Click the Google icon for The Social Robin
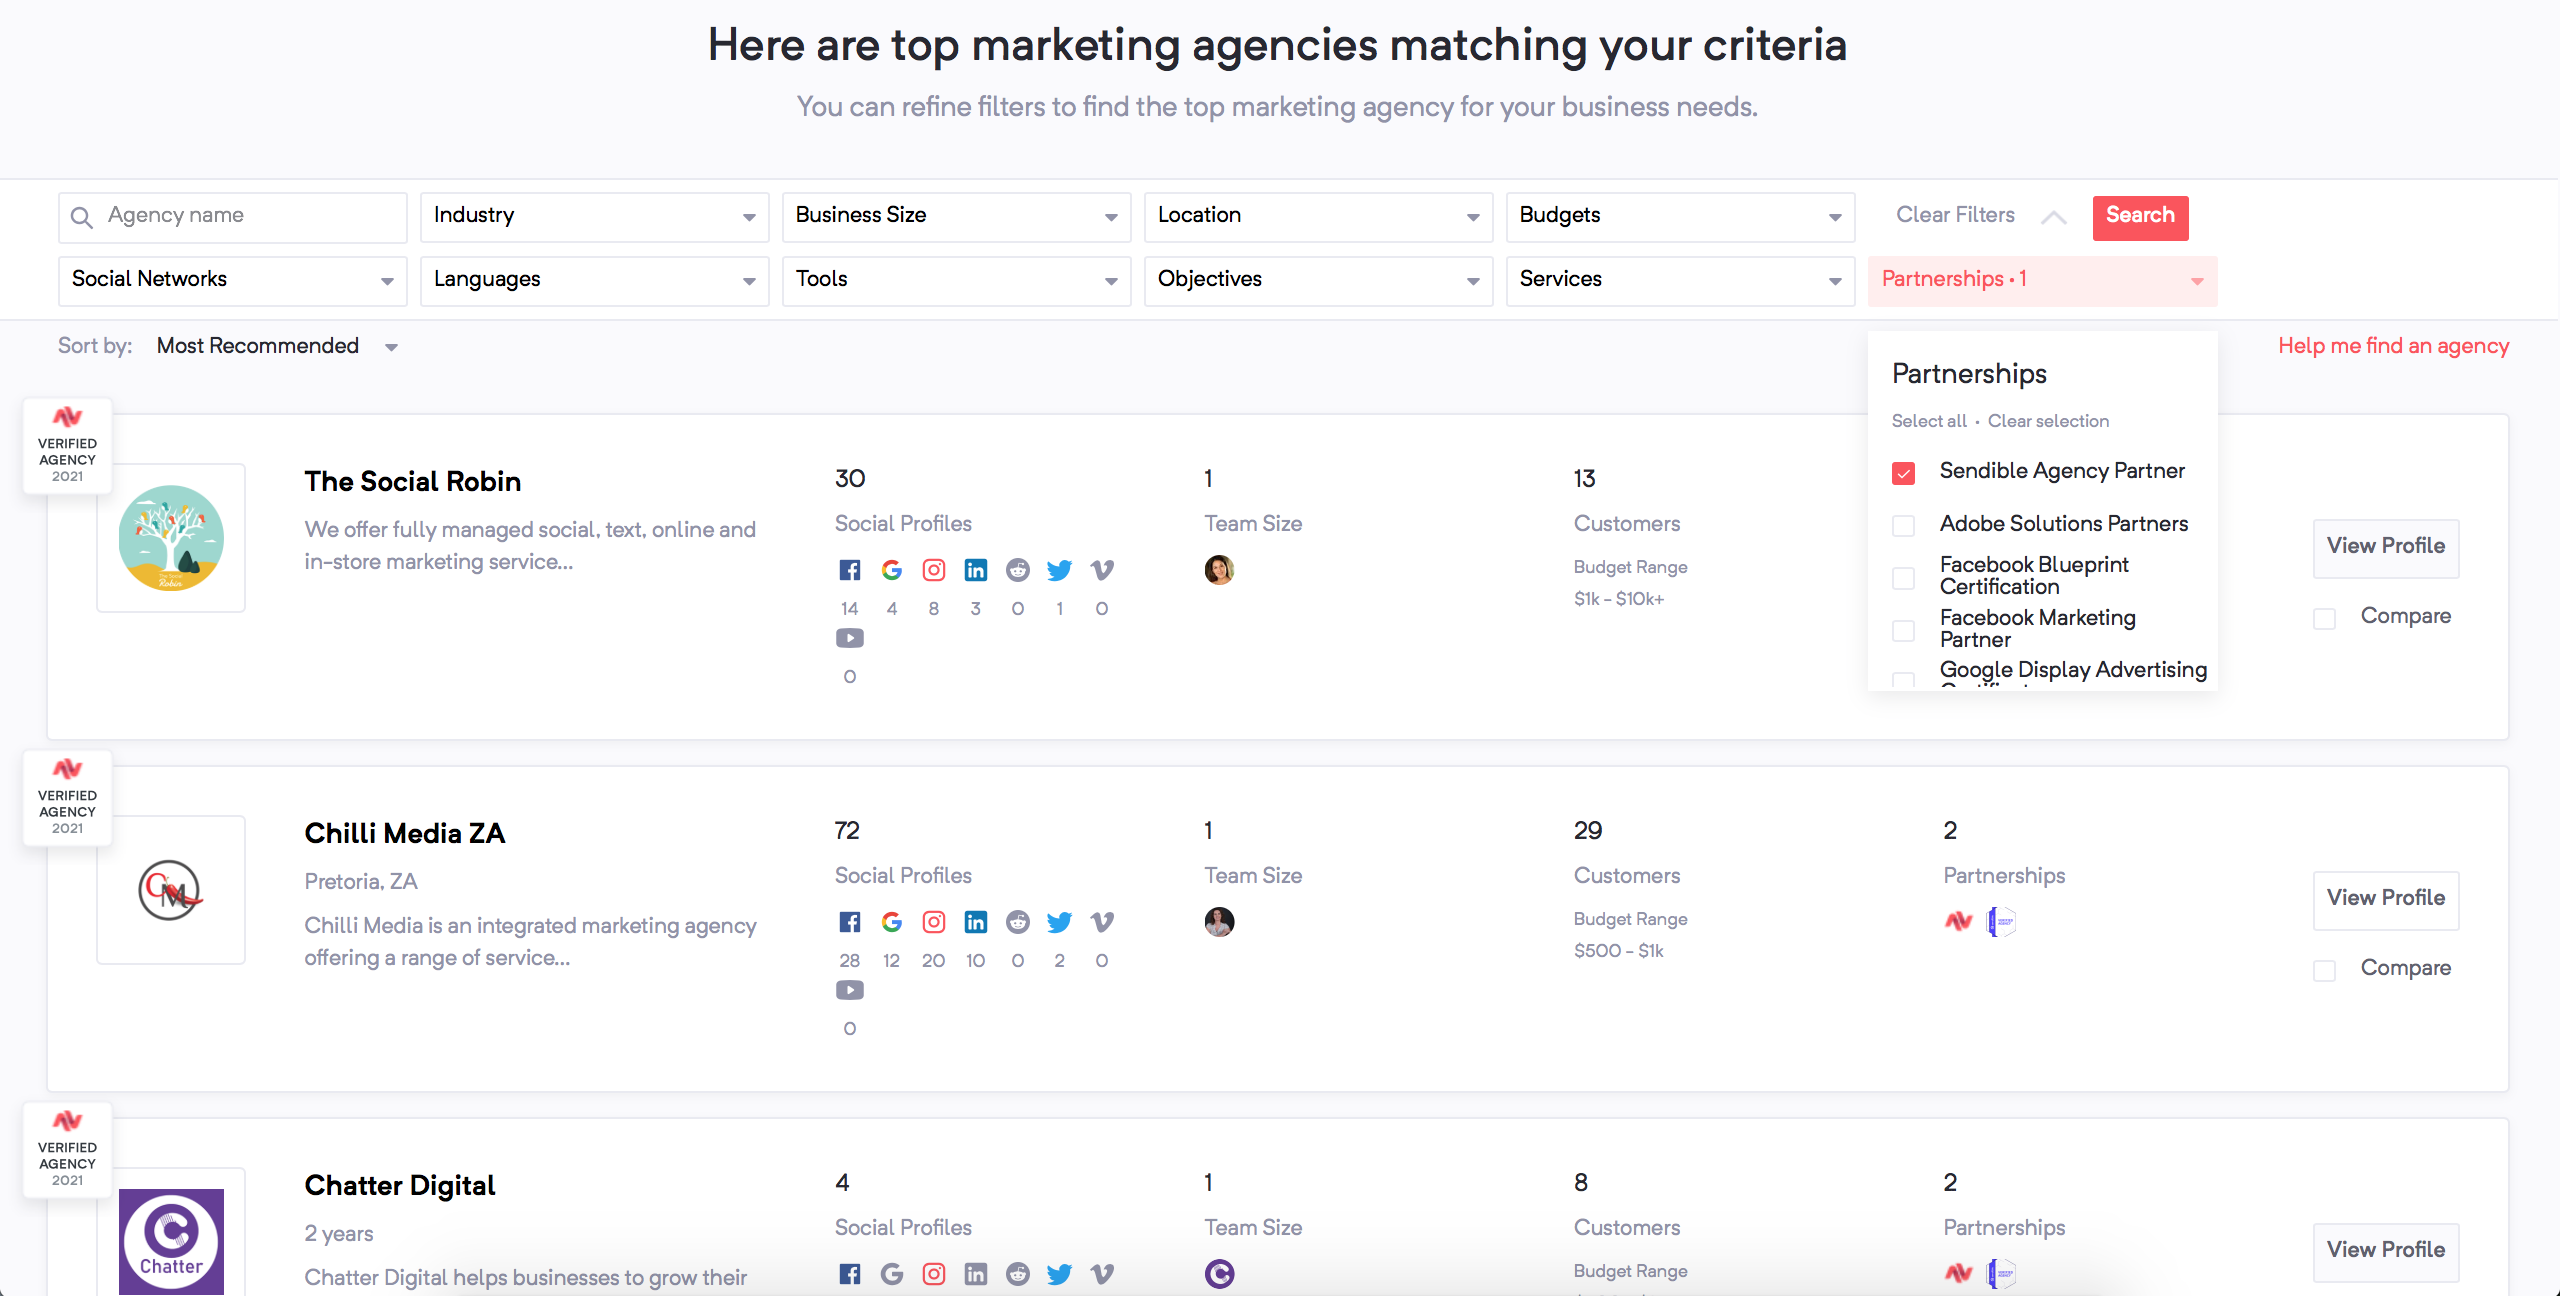Image resolution: width=2560 pixels, height=1296 pixels. click(891, 570)
